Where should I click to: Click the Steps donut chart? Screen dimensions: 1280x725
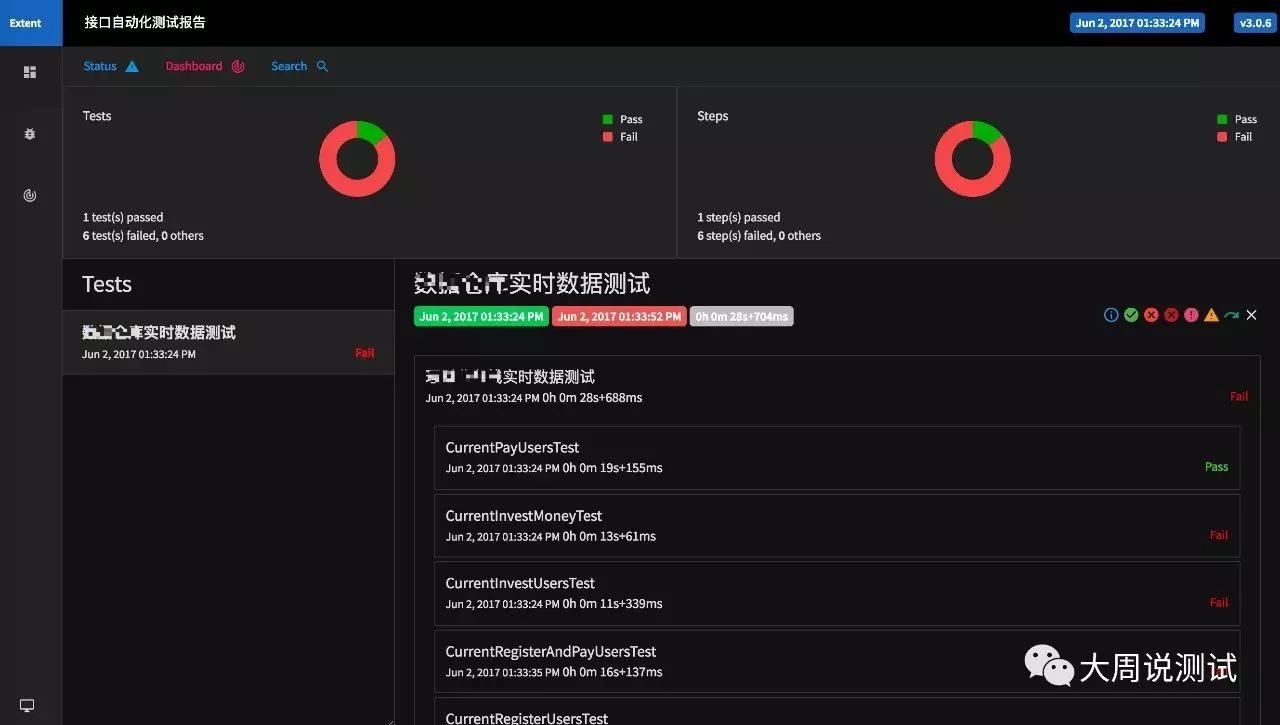972,159
